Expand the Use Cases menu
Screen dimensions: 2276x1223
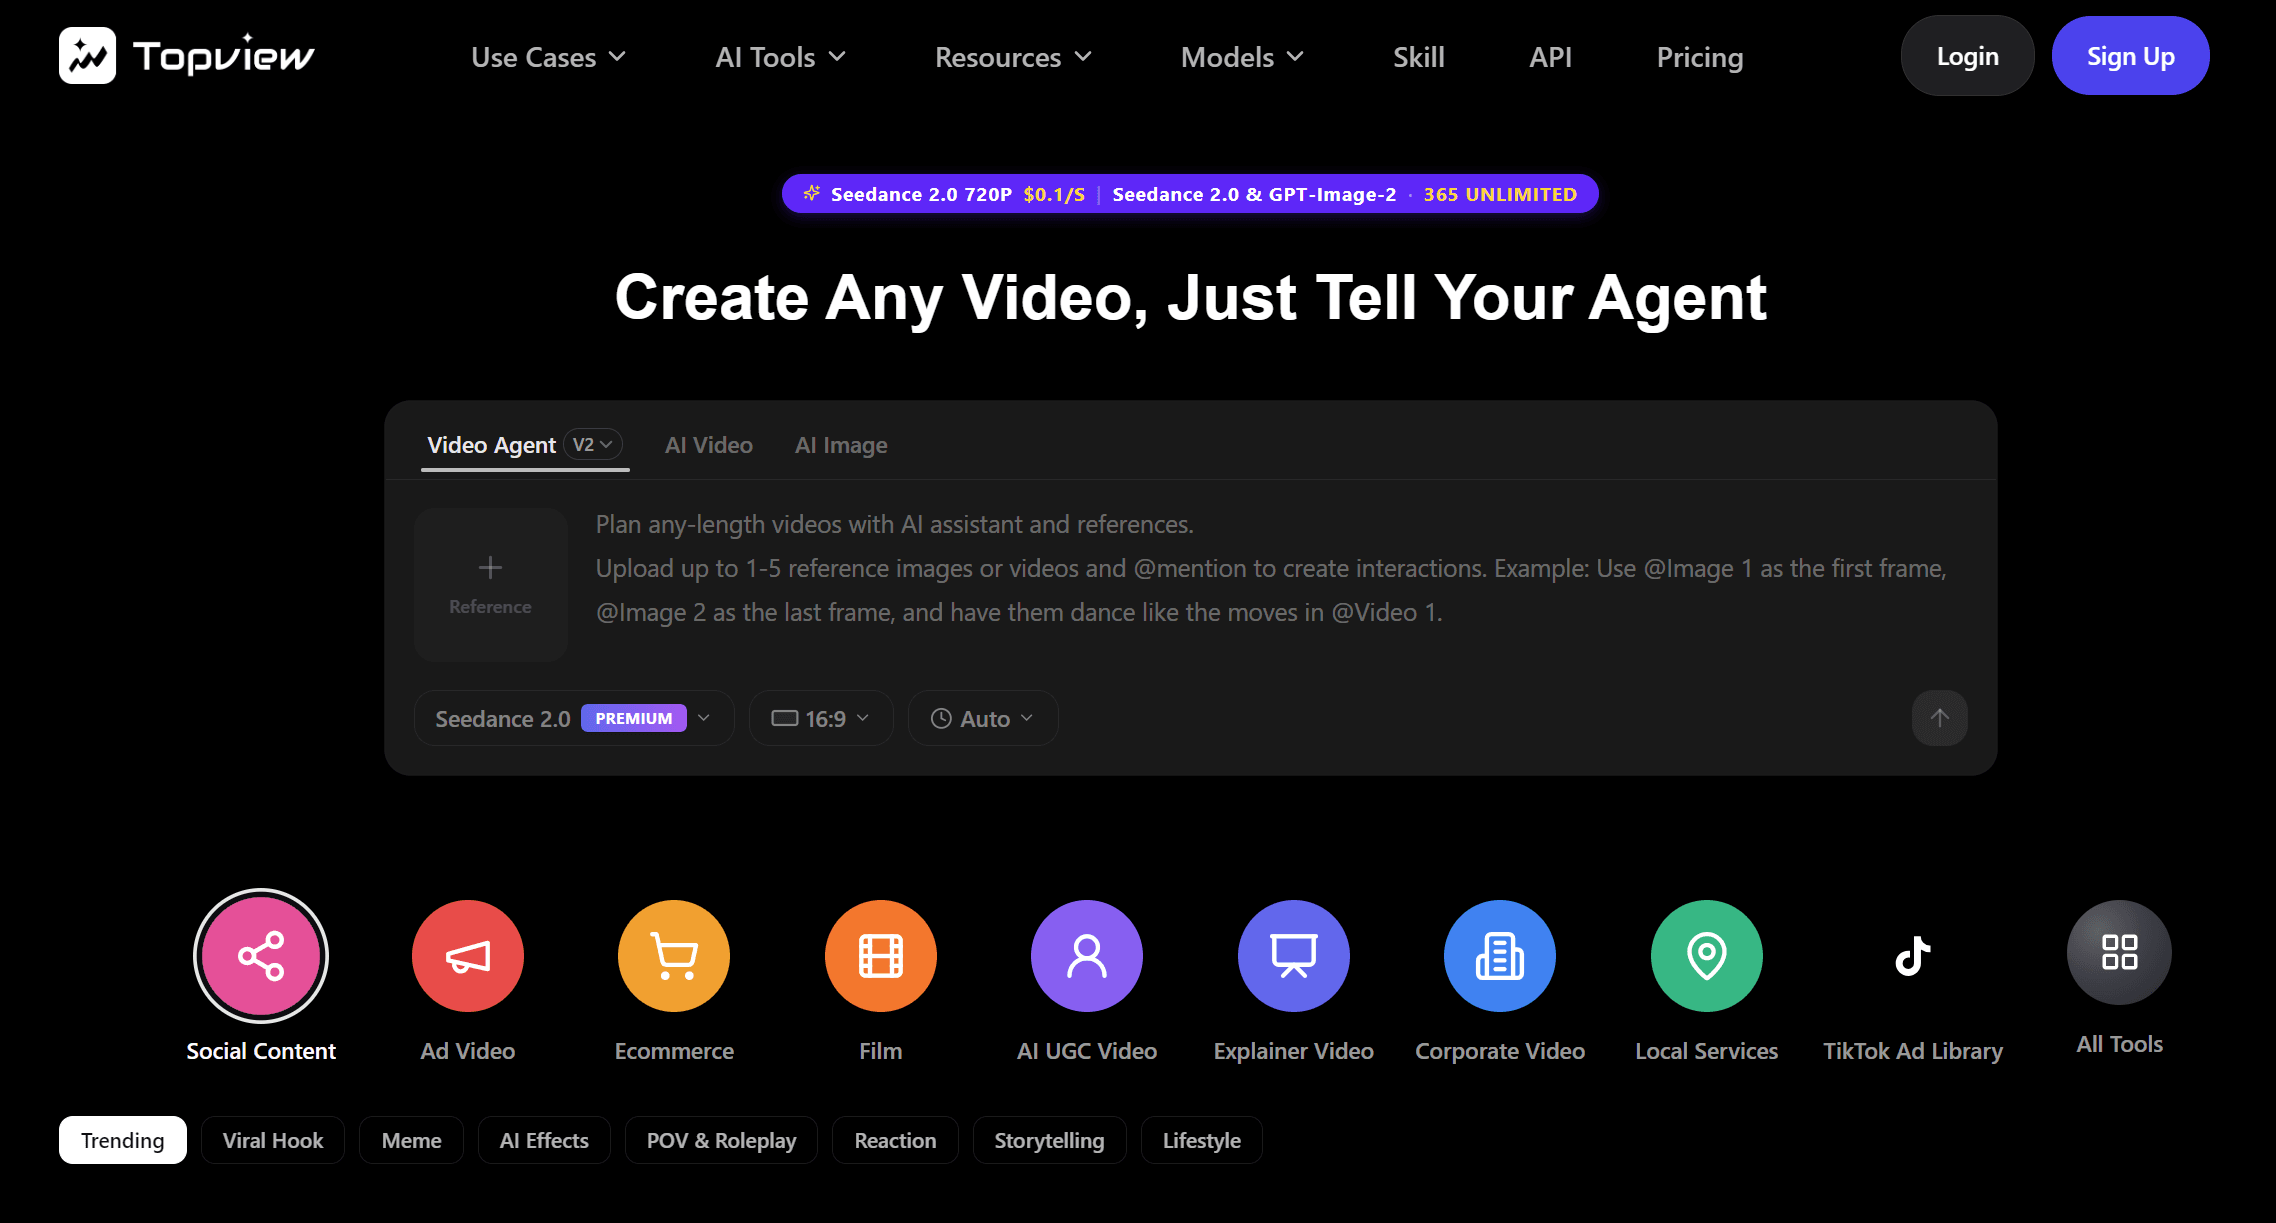548,57
